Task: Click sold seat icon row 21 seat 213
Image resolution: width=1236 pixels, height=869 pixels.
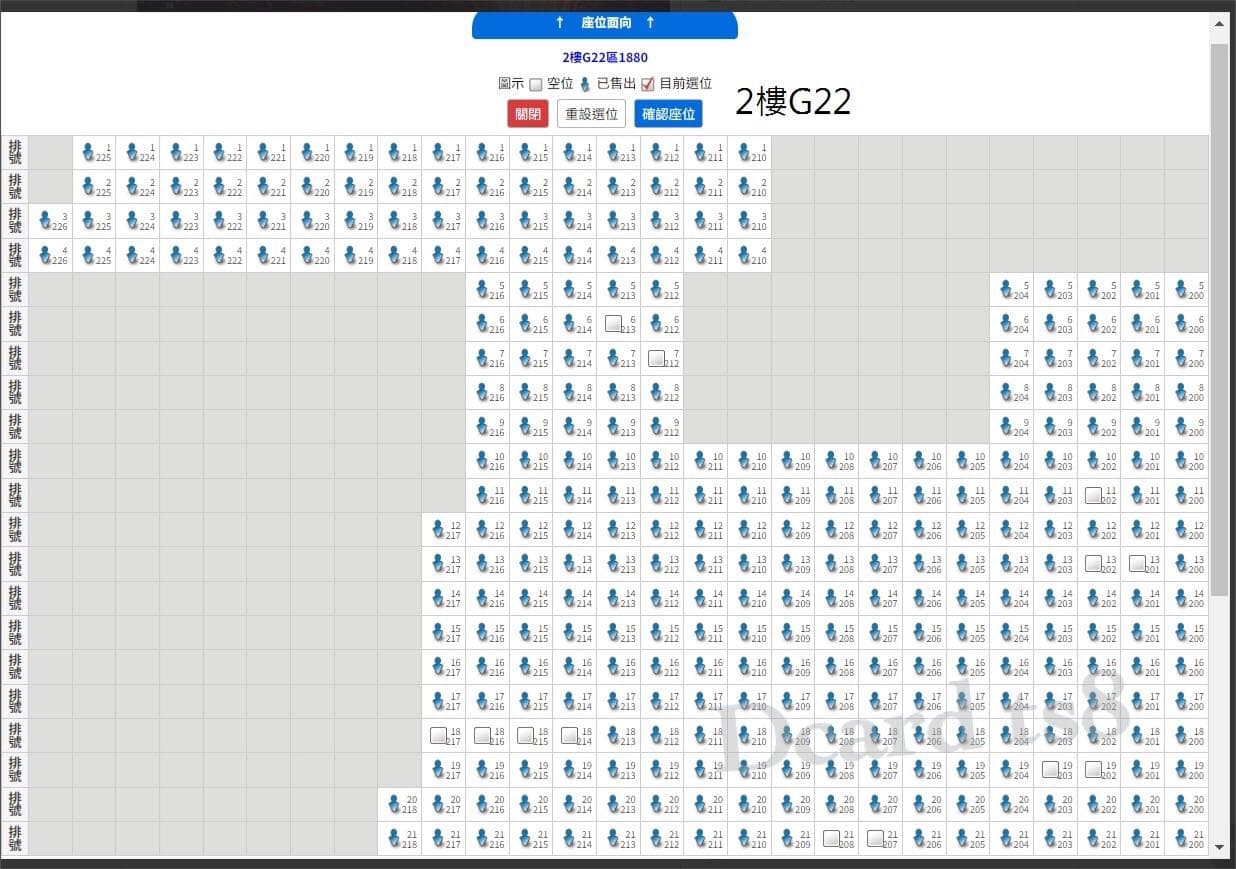Action: coord(614,838)
